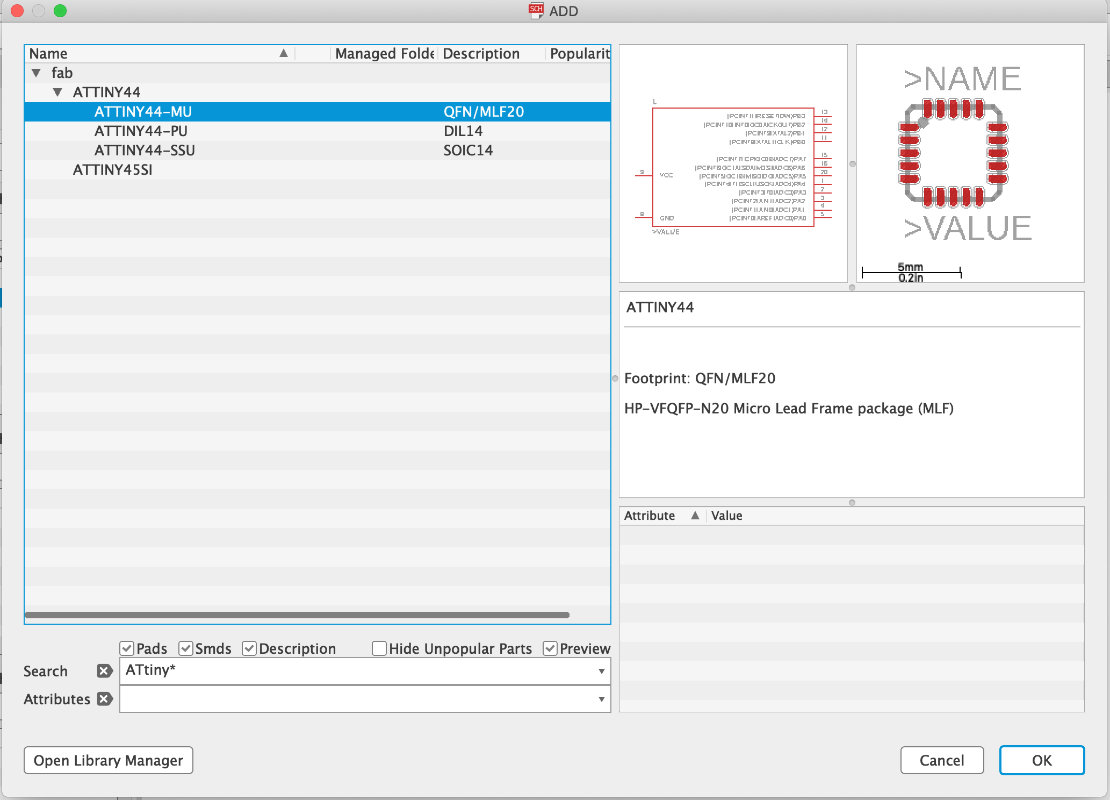This screenshot has width=1110, height=800.
Task: Clear the Search field with its X icon
Action: [x=105, y=671]
